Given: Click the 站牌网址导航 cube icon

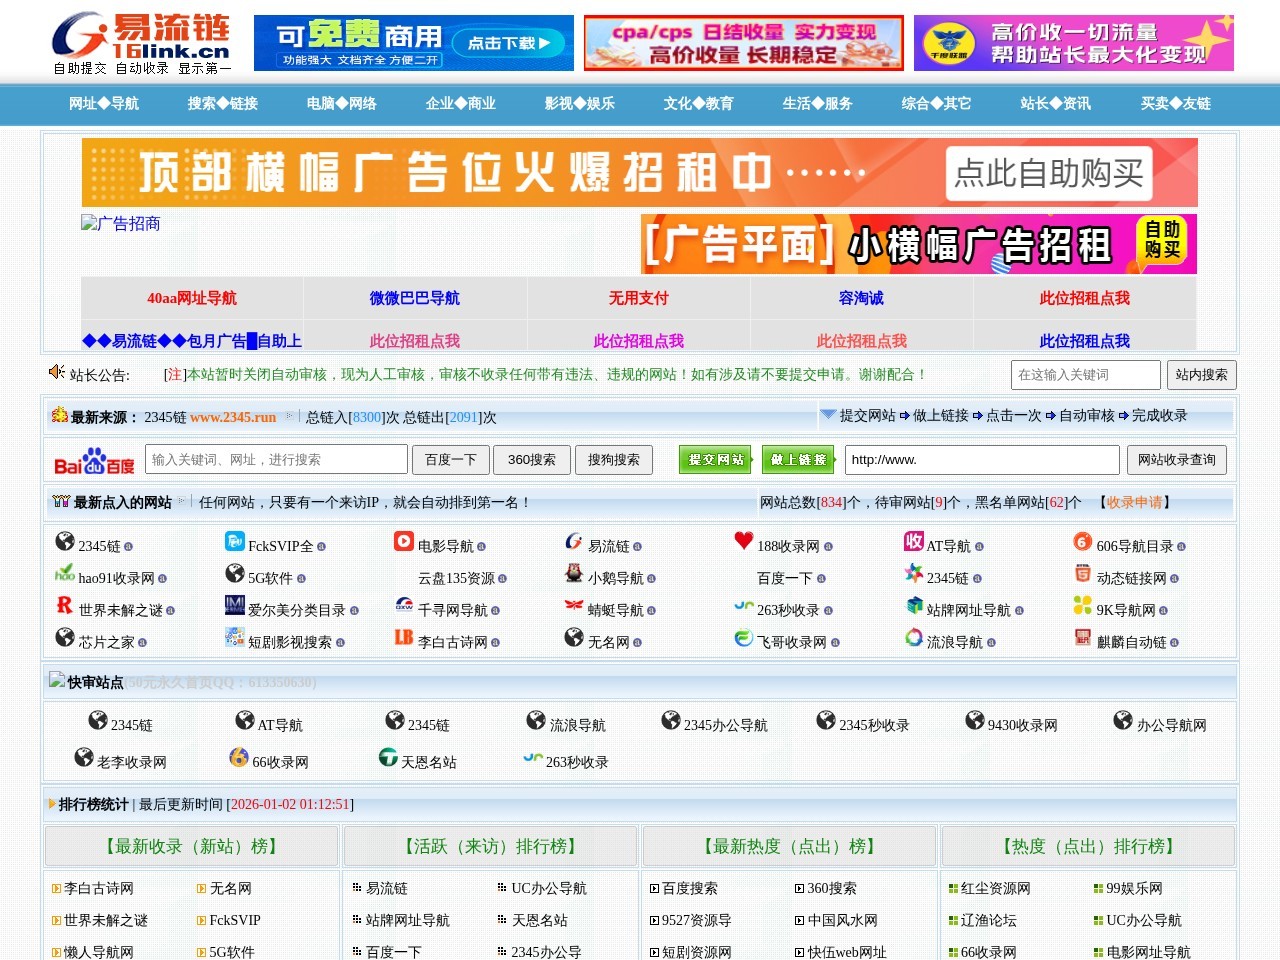Looking at the screenshot, I should 914,606.
